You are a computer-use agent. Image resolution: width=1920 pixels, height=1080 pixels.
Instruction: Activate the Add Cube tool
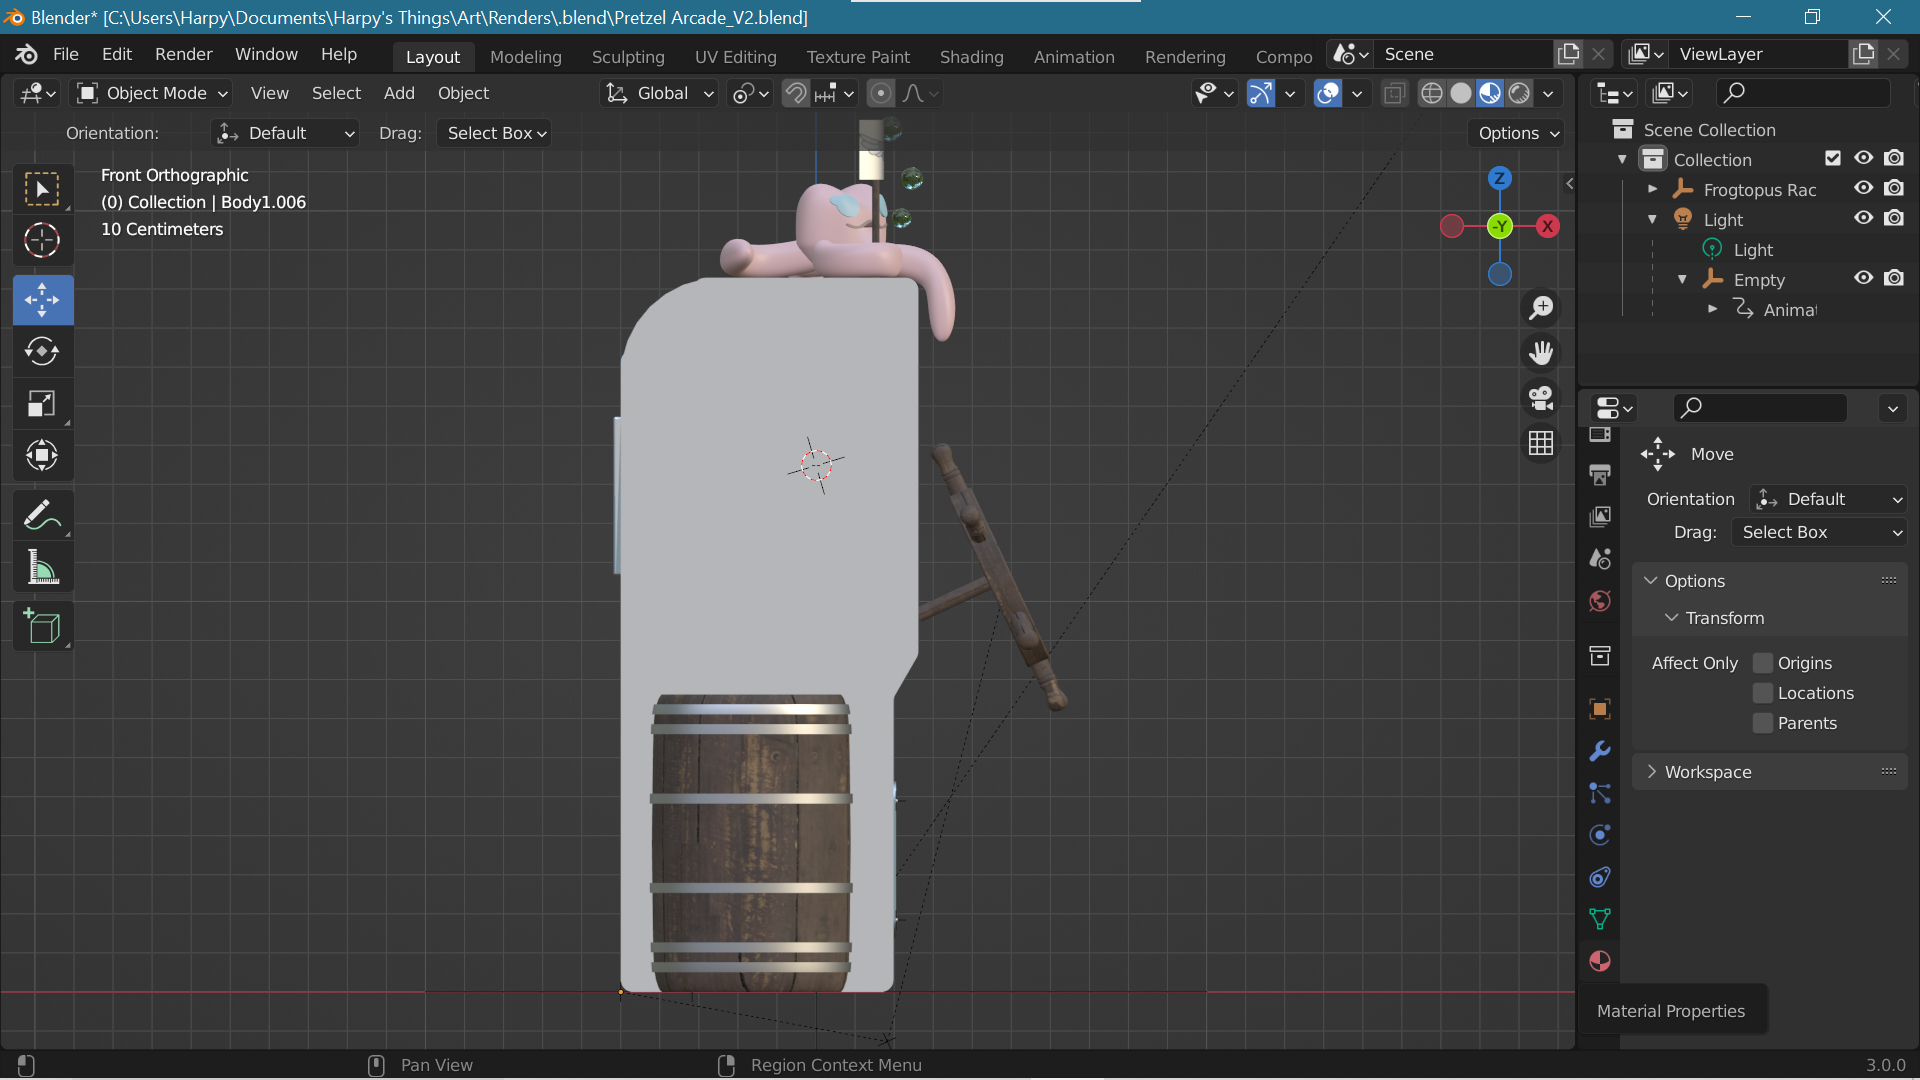(42, 627)
